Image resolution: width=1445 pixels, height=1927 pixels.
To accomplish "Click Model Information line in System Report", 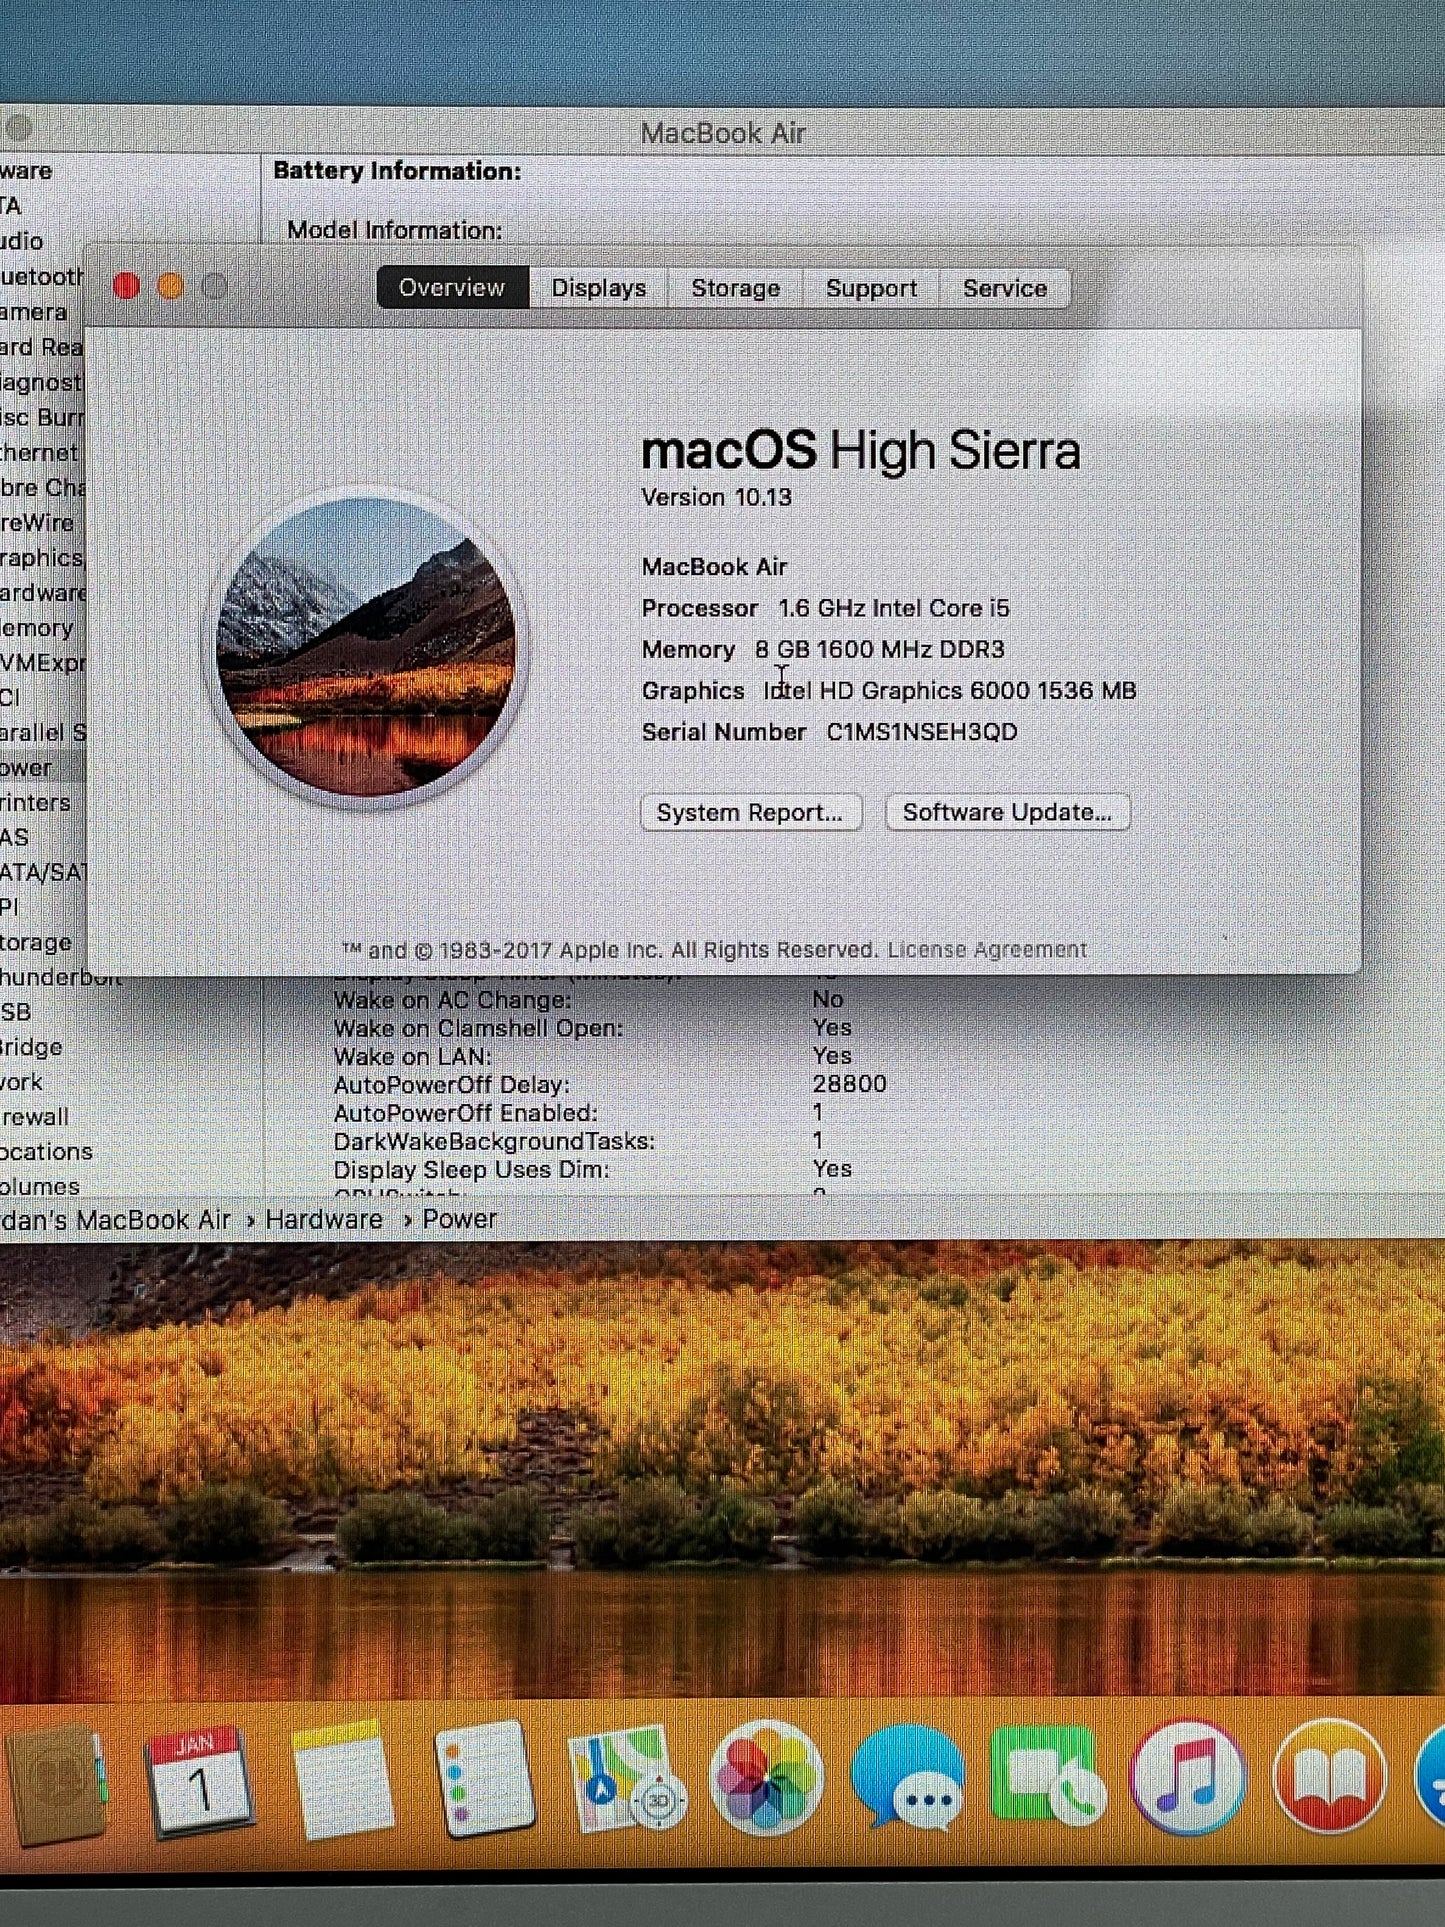I will coord(395,230).
